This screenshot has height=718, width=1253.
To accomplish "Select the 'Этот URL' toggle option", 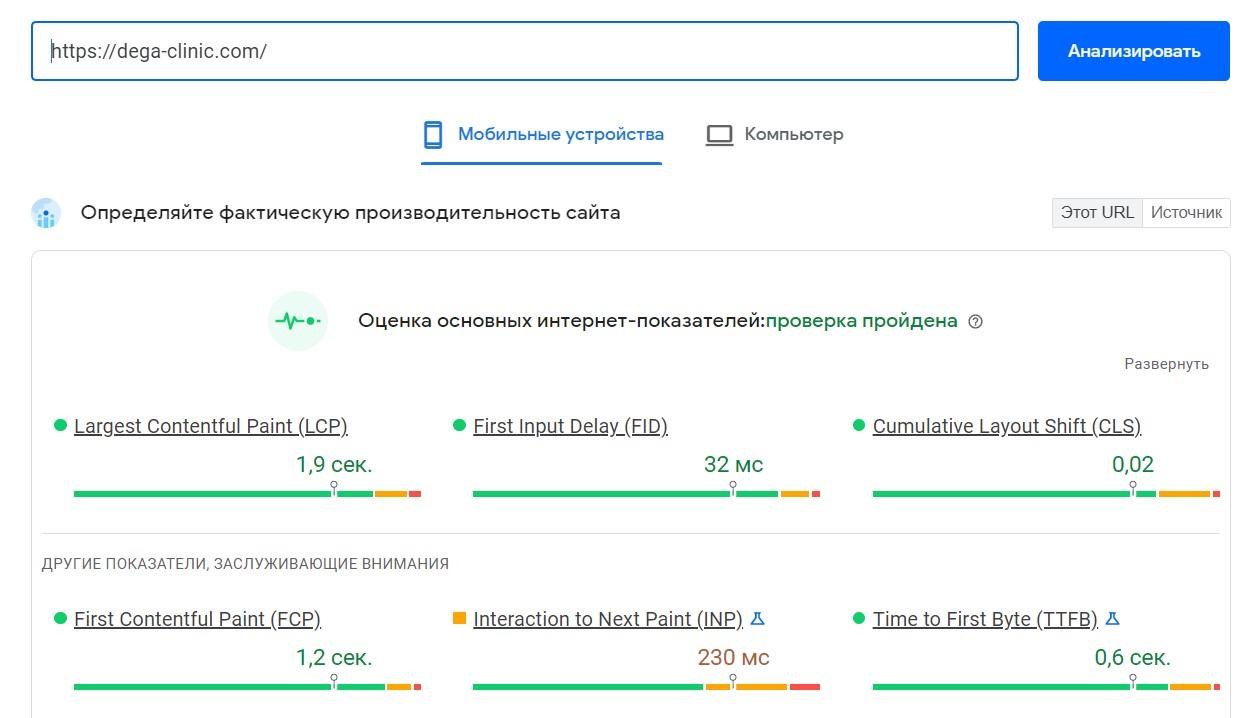I will 1097,213.
